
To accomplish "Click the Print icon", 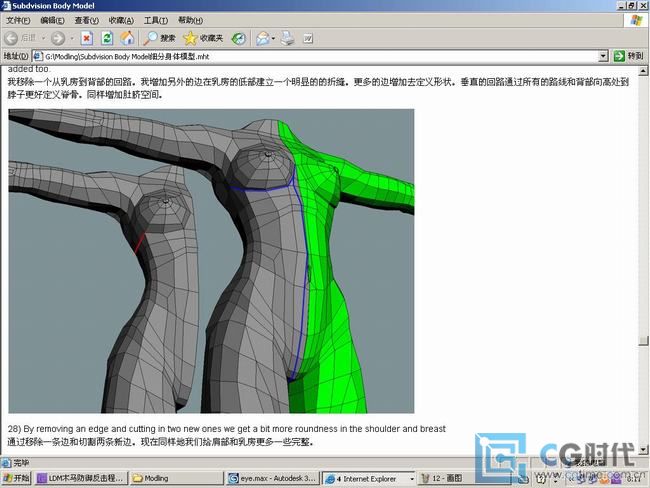I will 287,39.
